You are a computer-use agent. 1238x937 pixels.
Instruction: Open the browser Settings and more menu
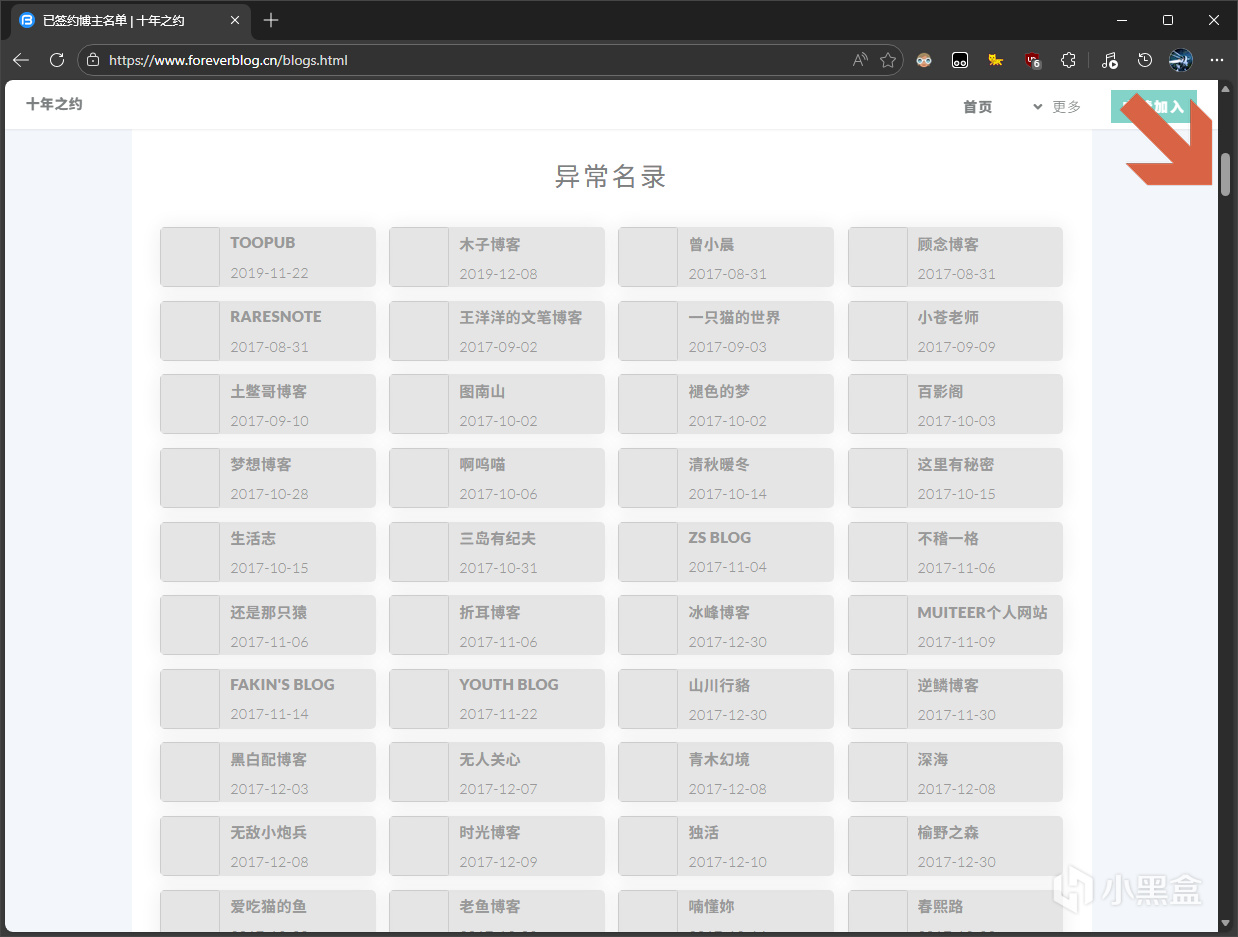[x=1217, y=60]
